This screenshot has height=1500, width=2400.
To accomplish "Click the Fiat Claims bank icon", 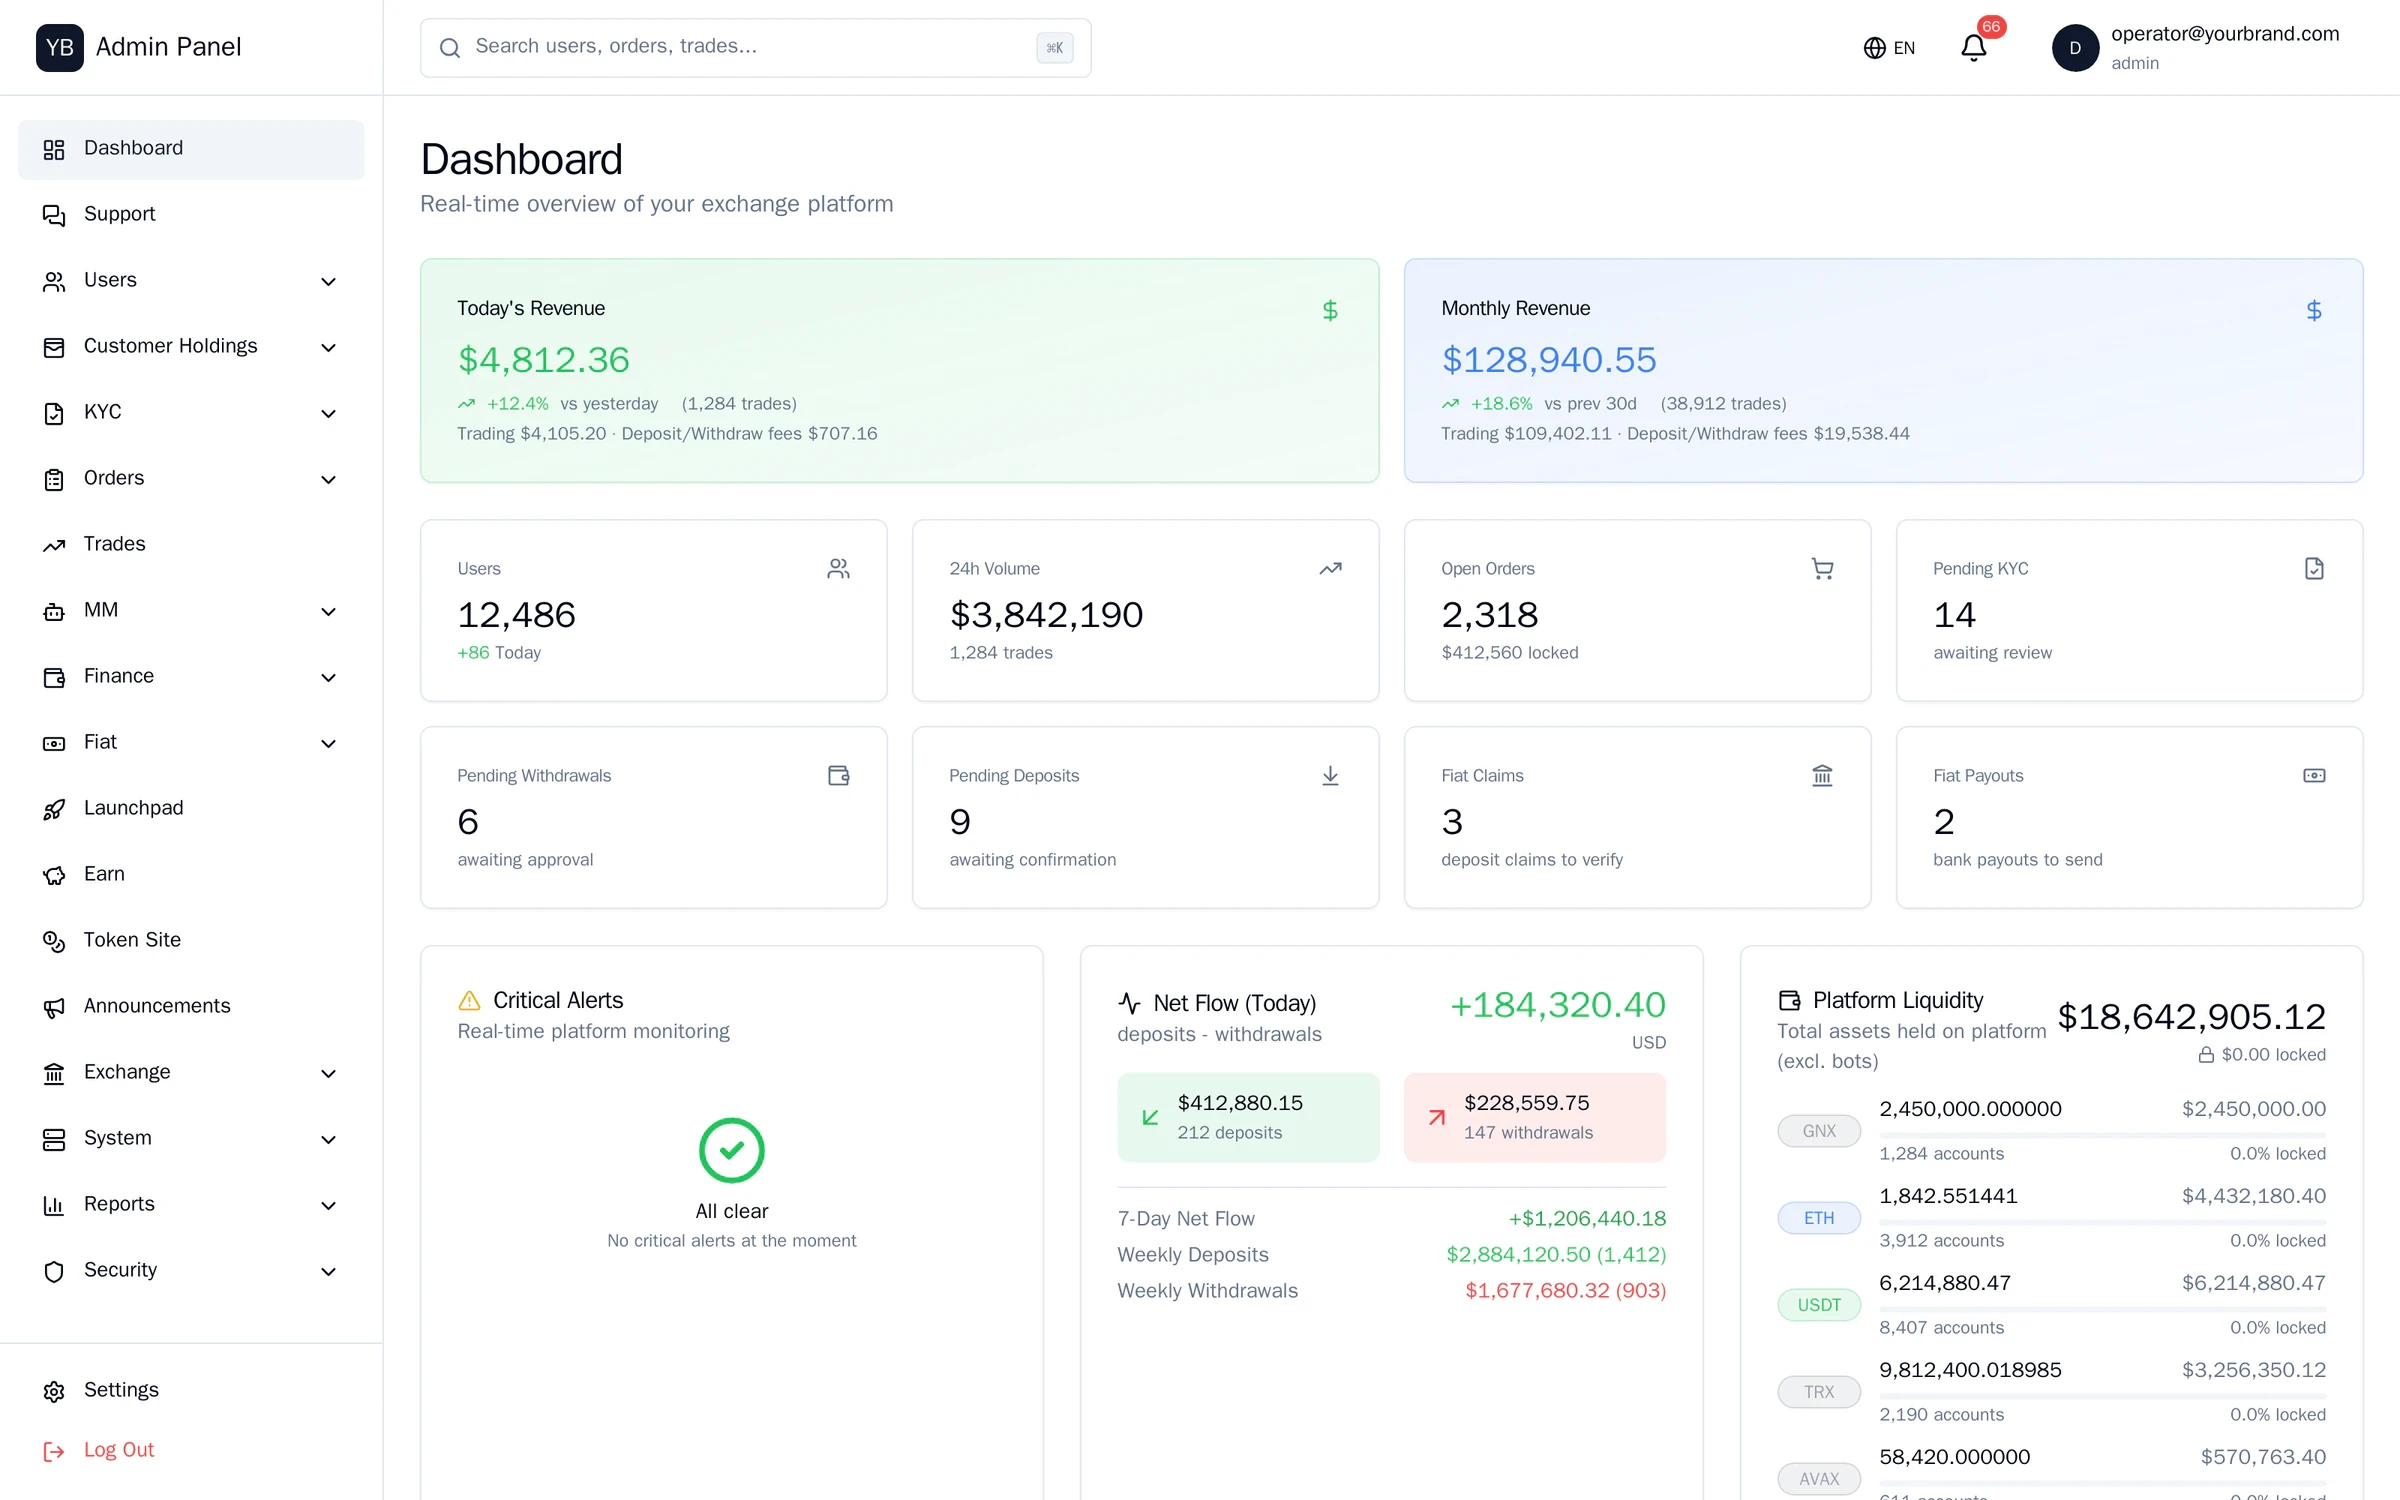I will pos(1822,776).
